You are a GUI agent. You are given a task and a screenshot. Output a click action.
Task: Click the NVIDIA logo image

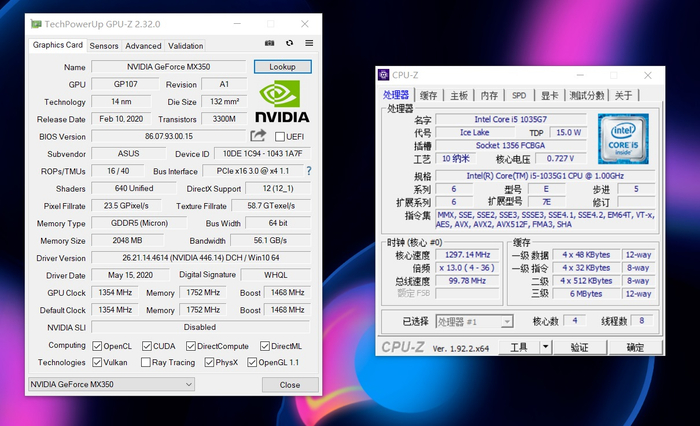pos(284,101)
